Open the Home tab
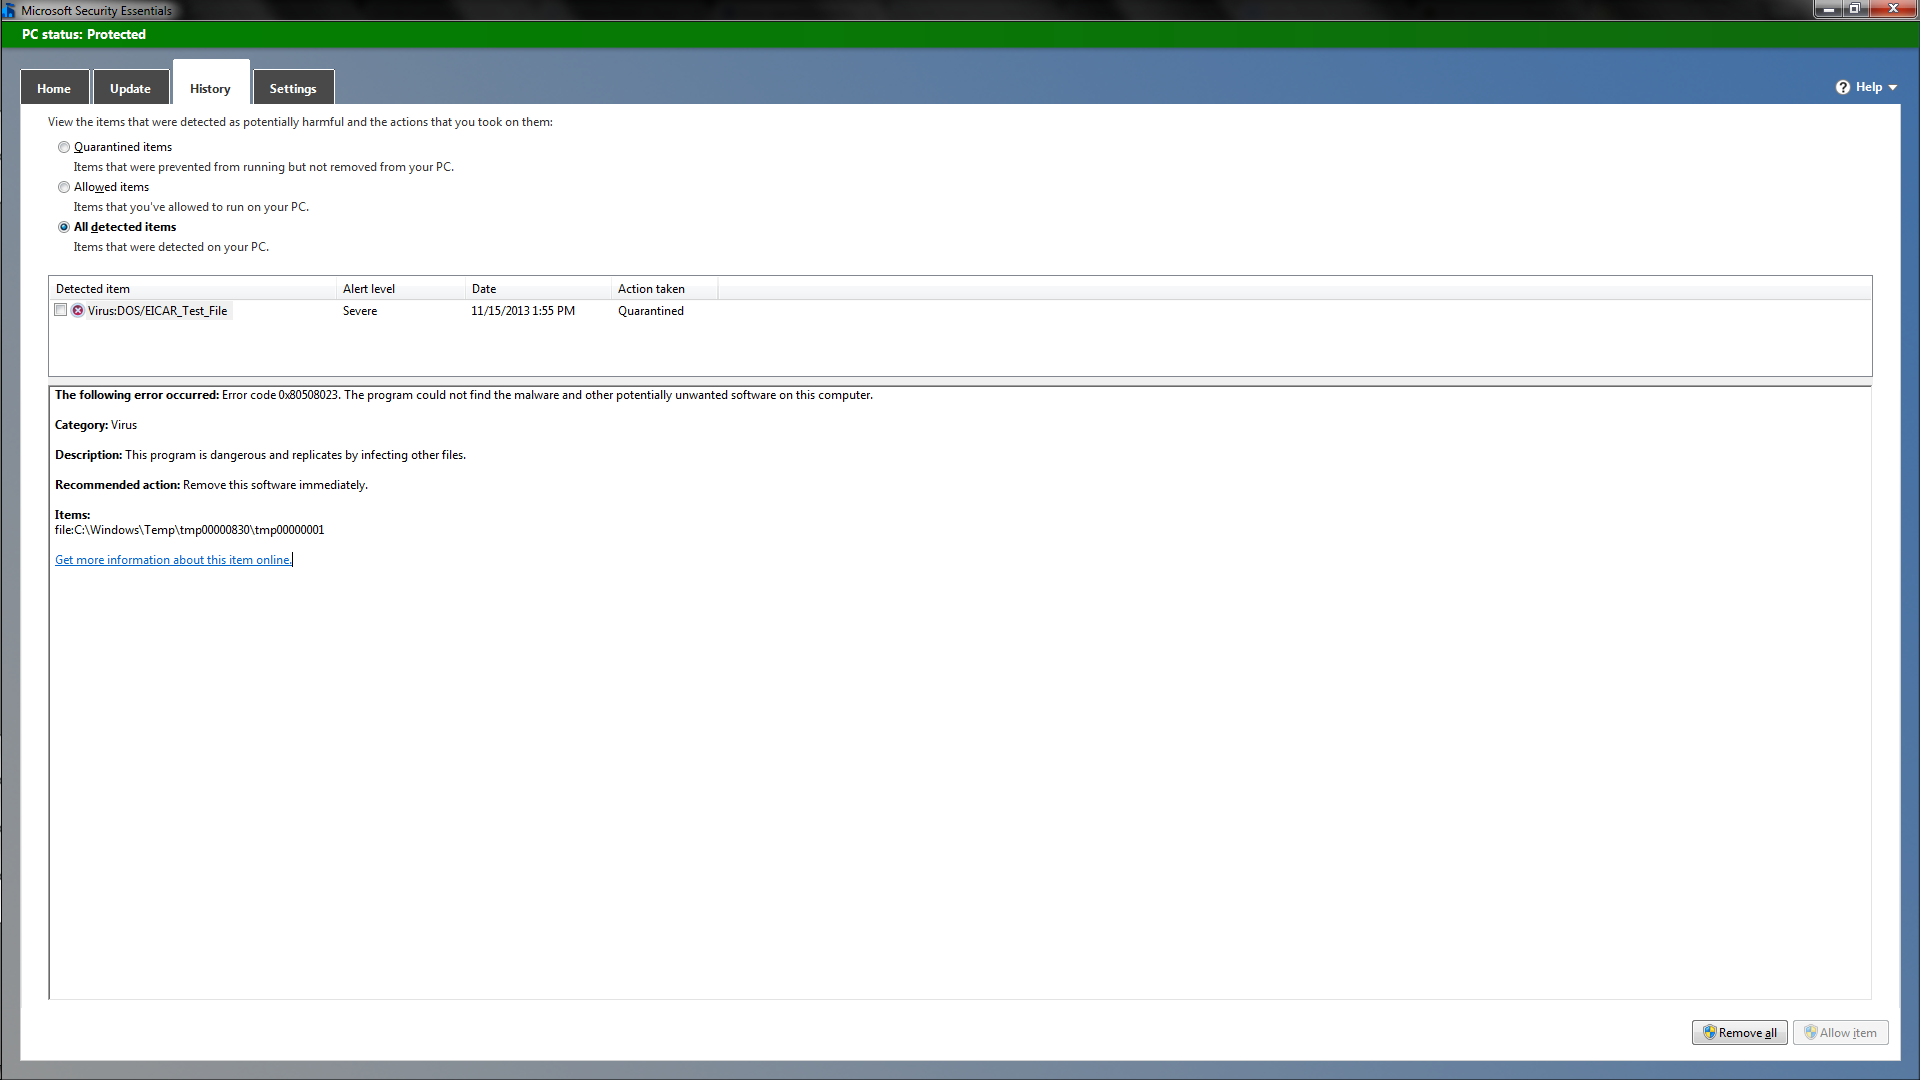The image size is (1920, 1080). point(54,88)
